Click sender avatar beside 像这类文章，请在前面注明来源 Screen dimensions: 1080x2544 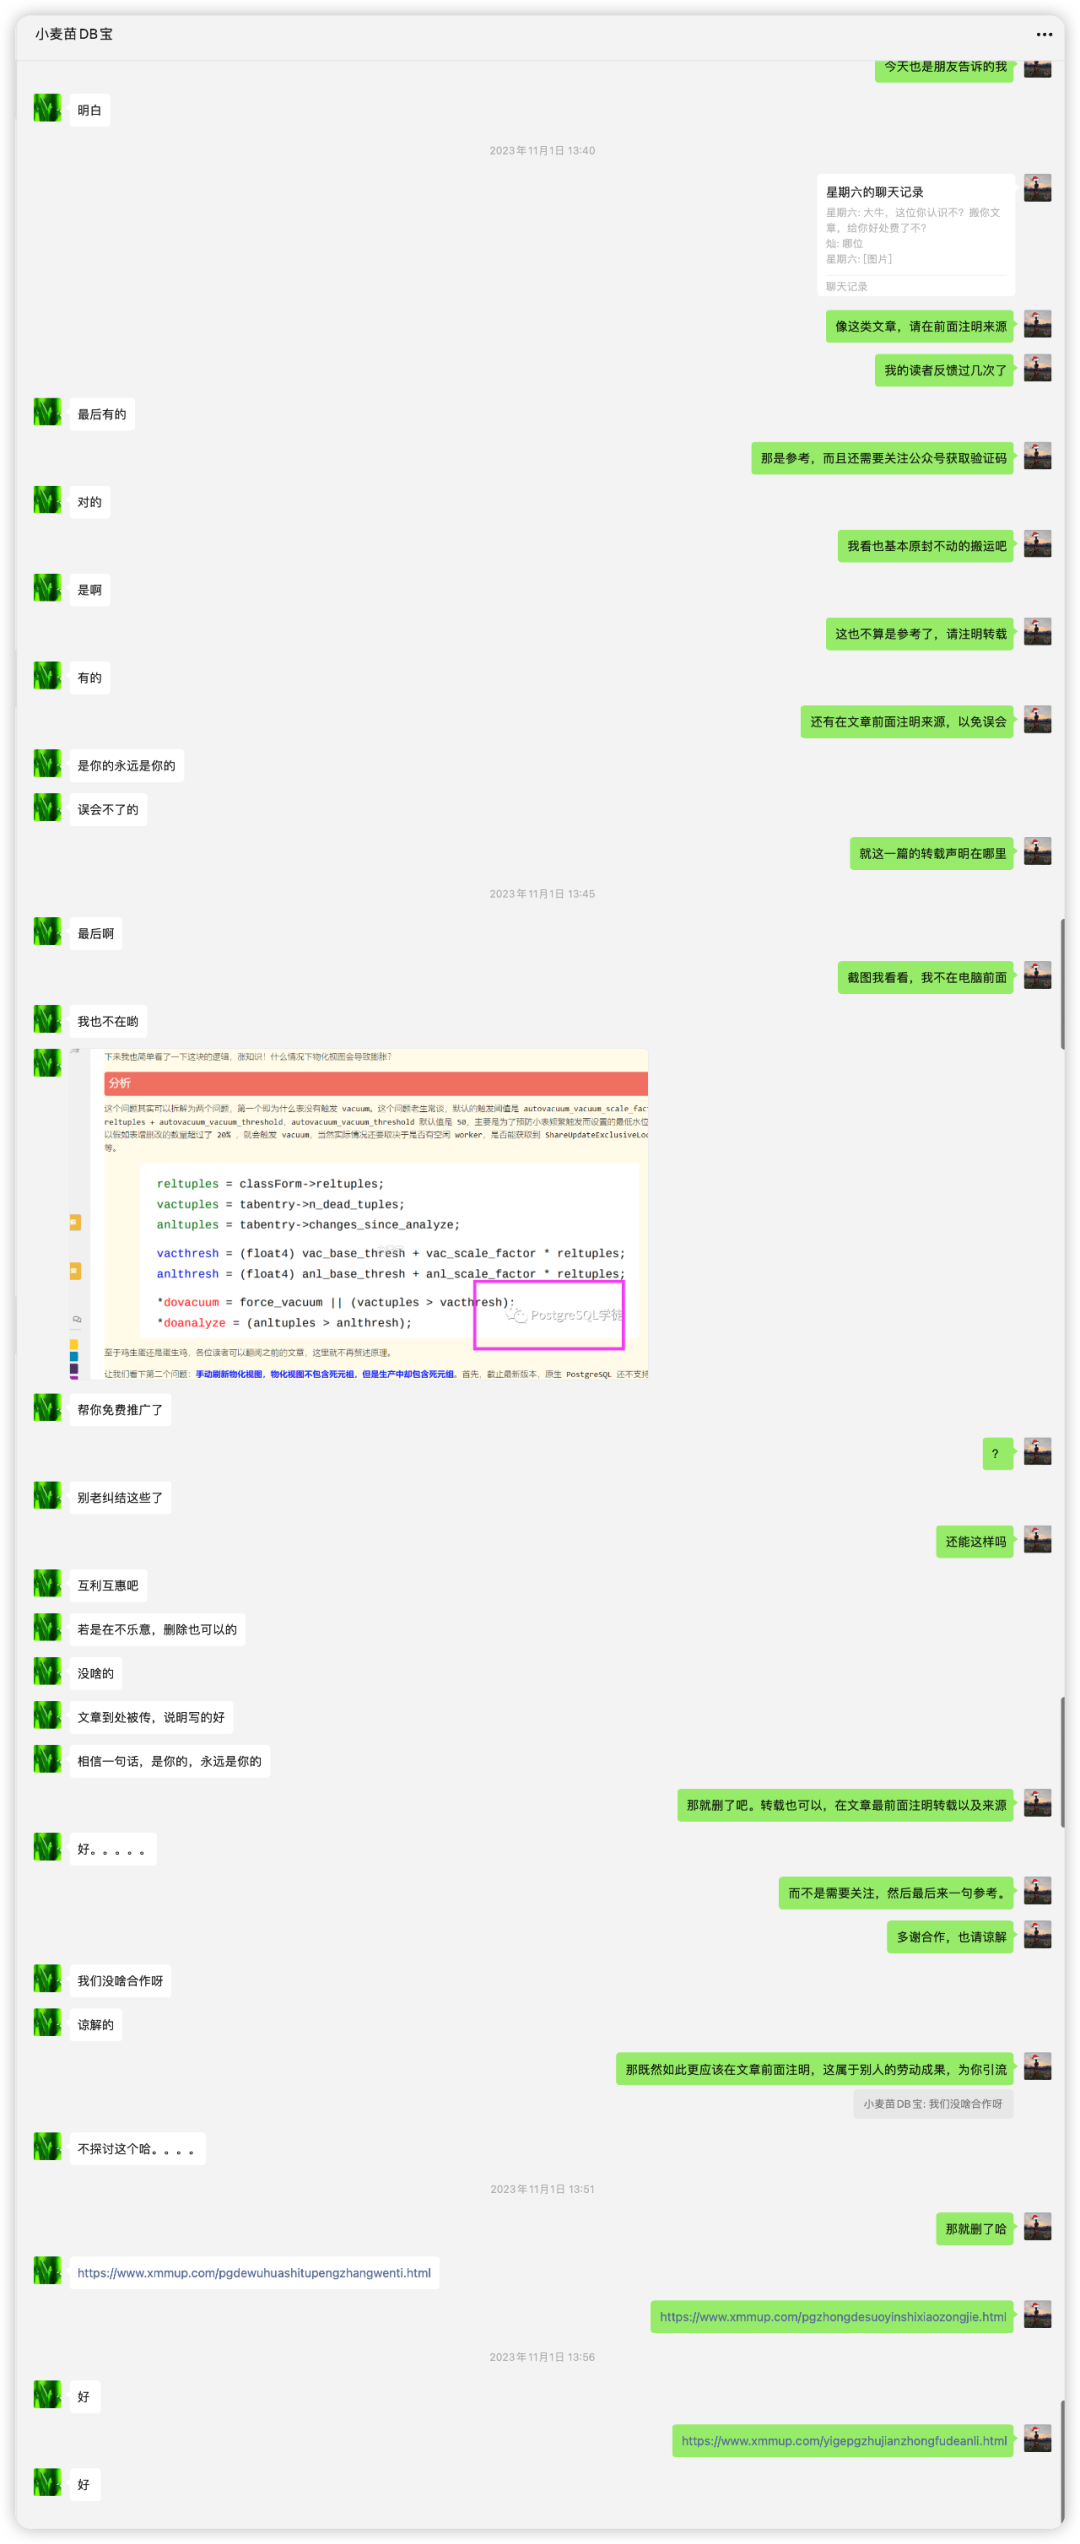(x=1038, y=324)
